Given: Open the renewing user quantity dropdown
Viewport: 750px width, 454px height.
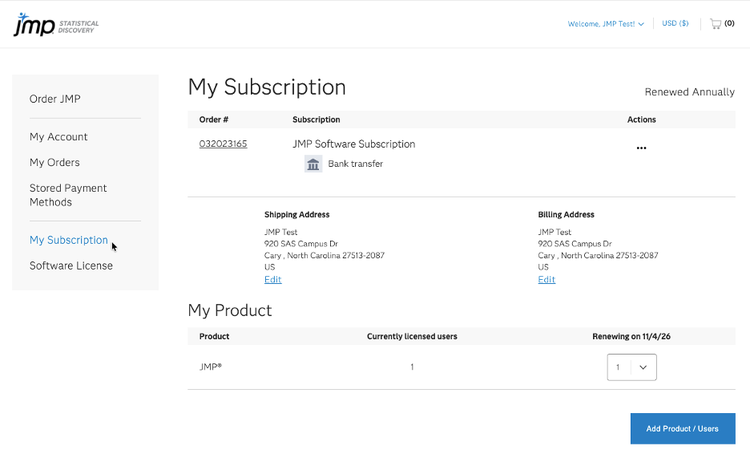Looking at the screenshot, I should [x=632, y=368].
